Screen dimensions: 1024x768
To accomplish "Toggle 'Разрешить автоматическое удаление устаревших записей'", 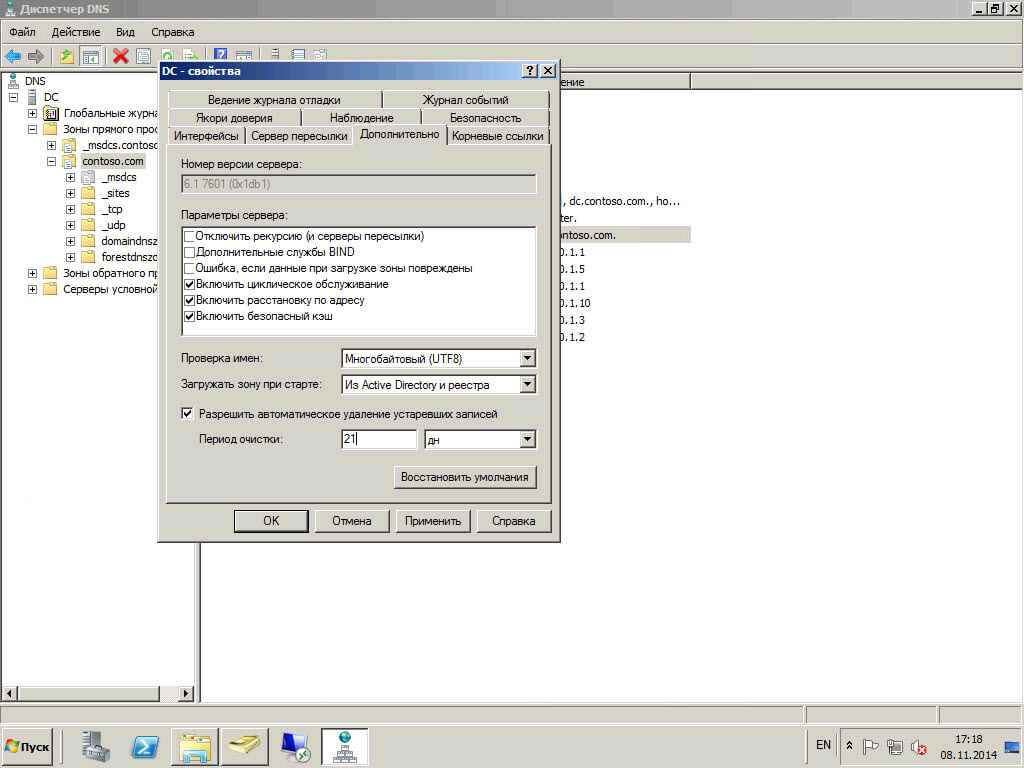I will (187, 413).
